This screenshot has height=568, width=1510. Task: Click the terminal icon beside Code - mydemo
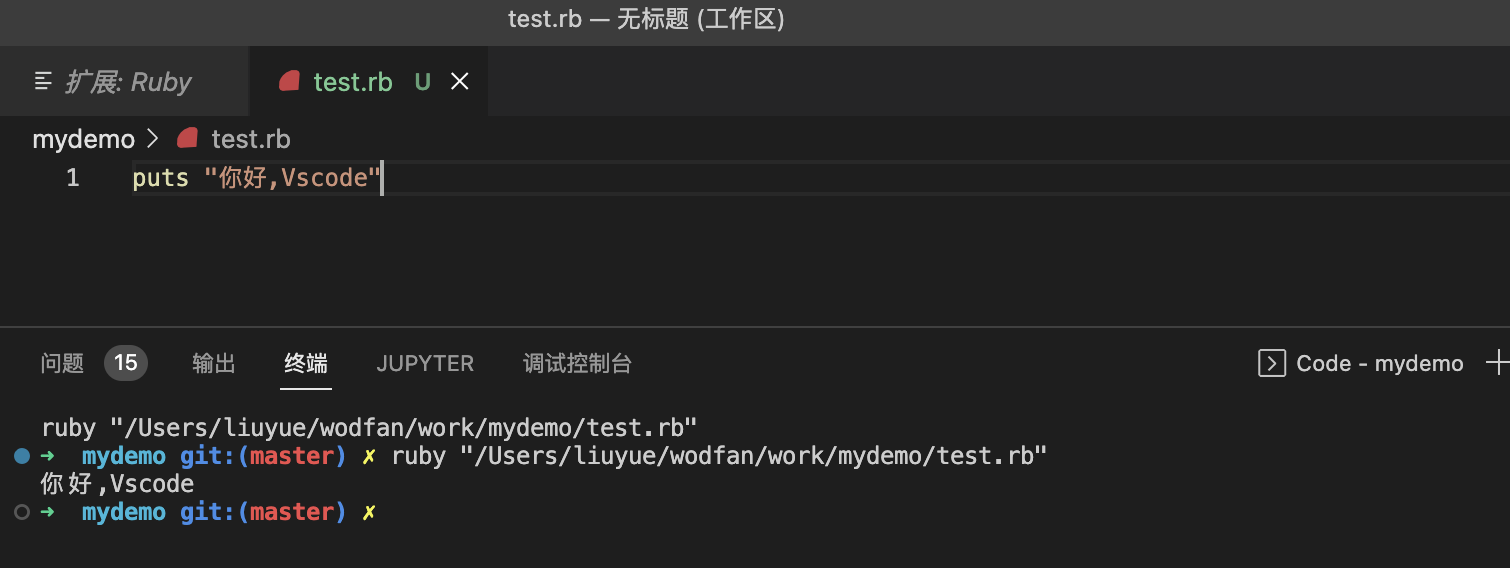1271,363
